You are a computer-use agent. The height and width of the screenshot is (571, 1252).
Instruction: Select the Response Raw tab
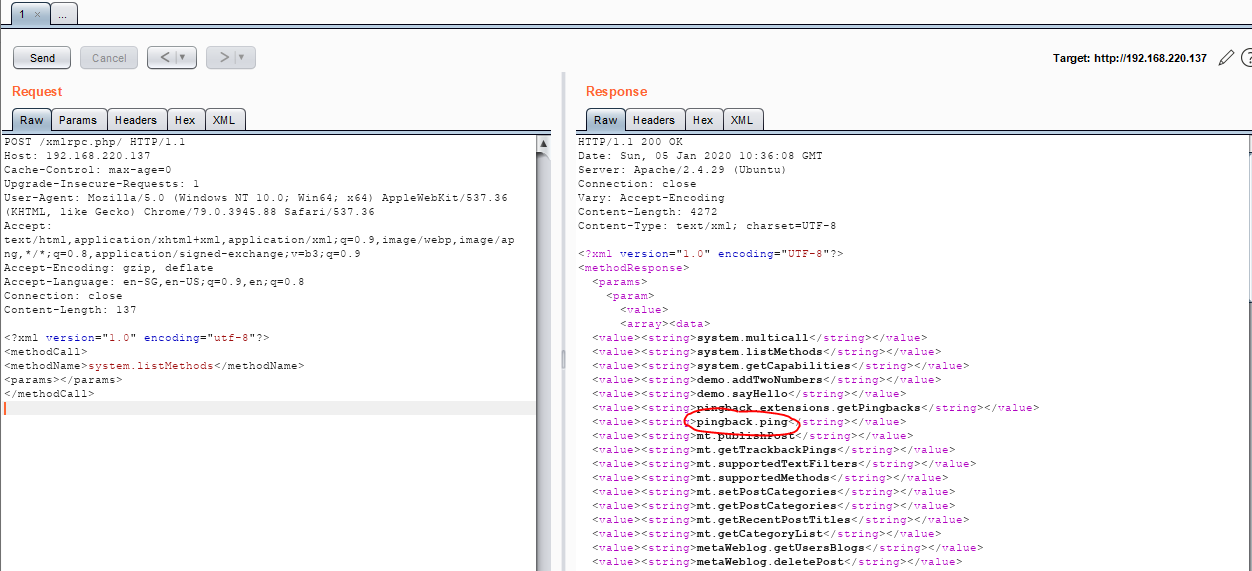605,120
